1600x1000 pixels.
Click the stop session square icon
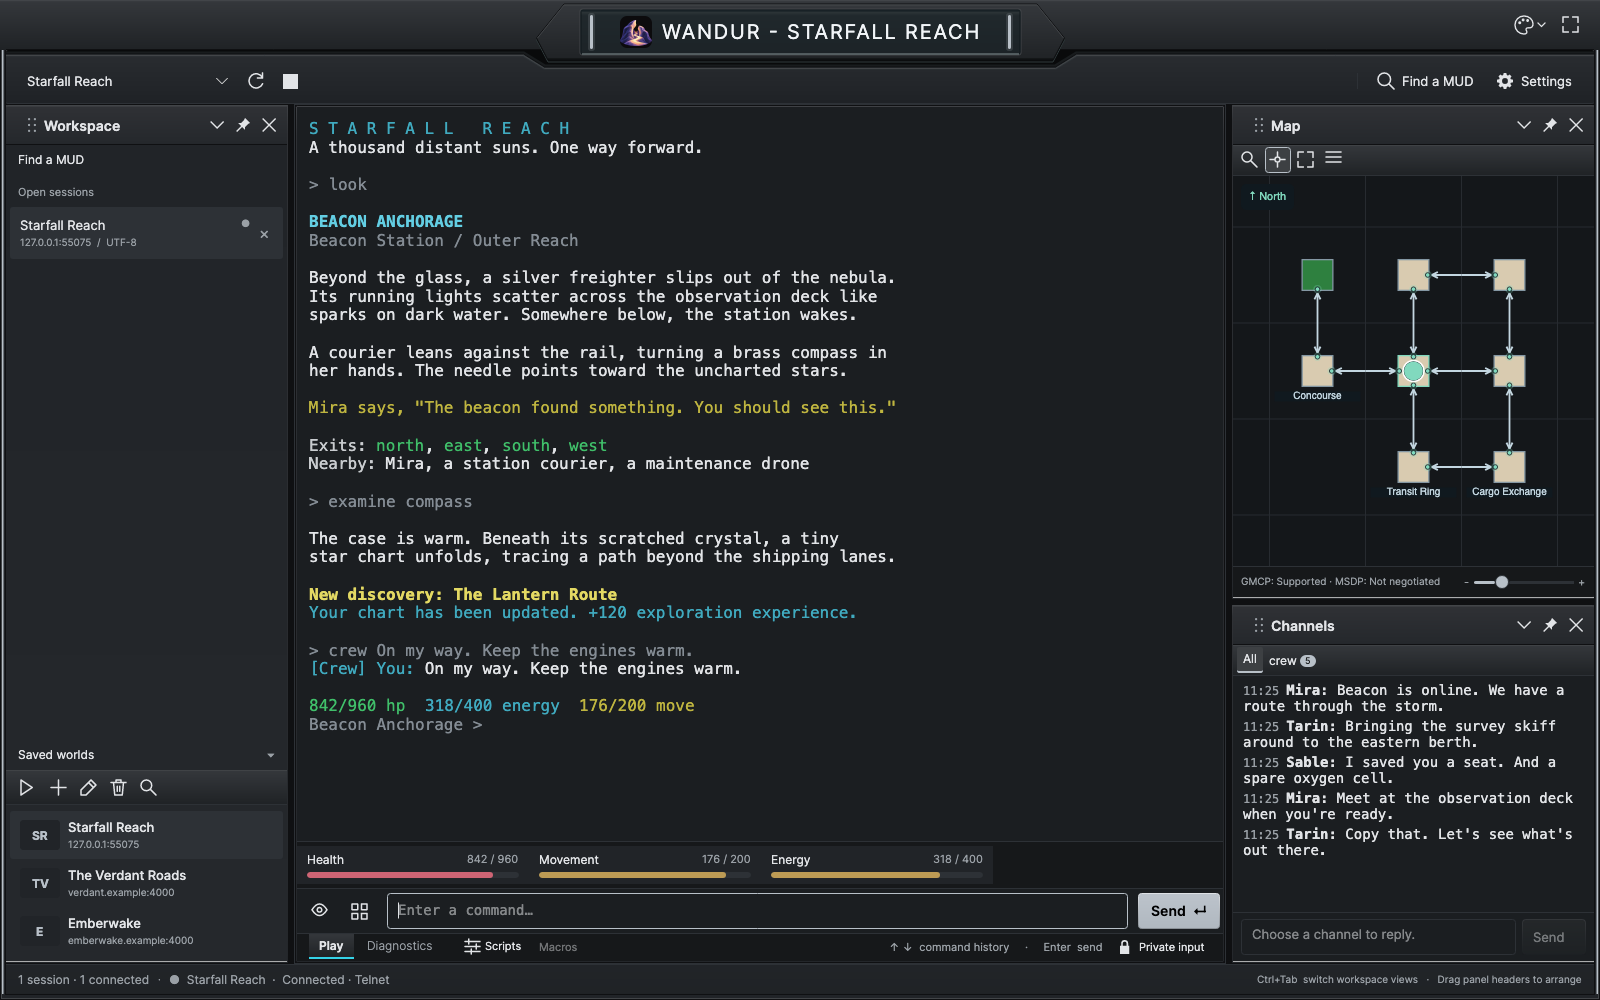[x=290, y=81]
